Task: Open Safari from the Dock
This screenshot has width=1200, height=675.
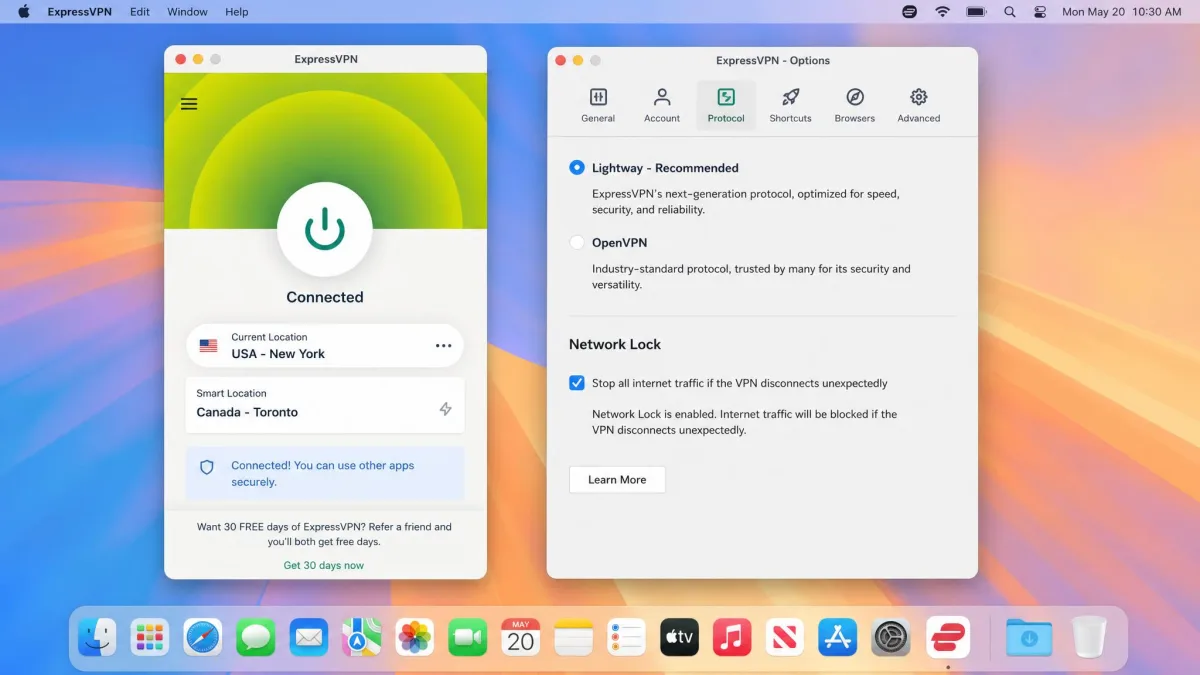Action: [x=203, y=636]
